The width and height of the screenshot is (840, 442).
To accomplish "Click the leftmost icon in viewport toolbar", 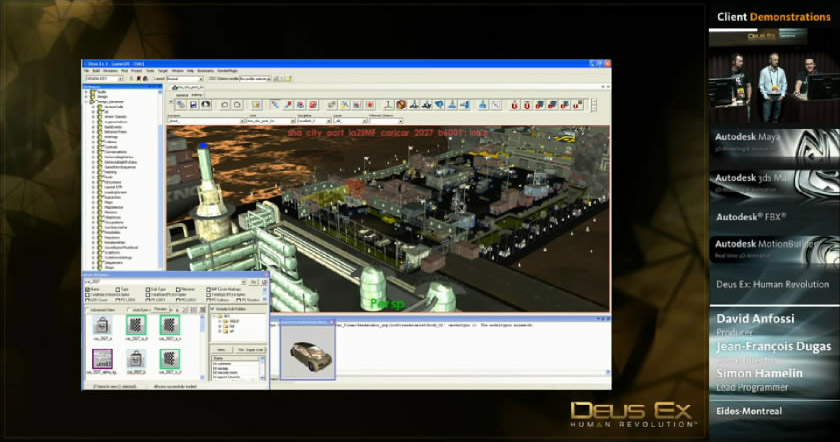I will (178, 104).
